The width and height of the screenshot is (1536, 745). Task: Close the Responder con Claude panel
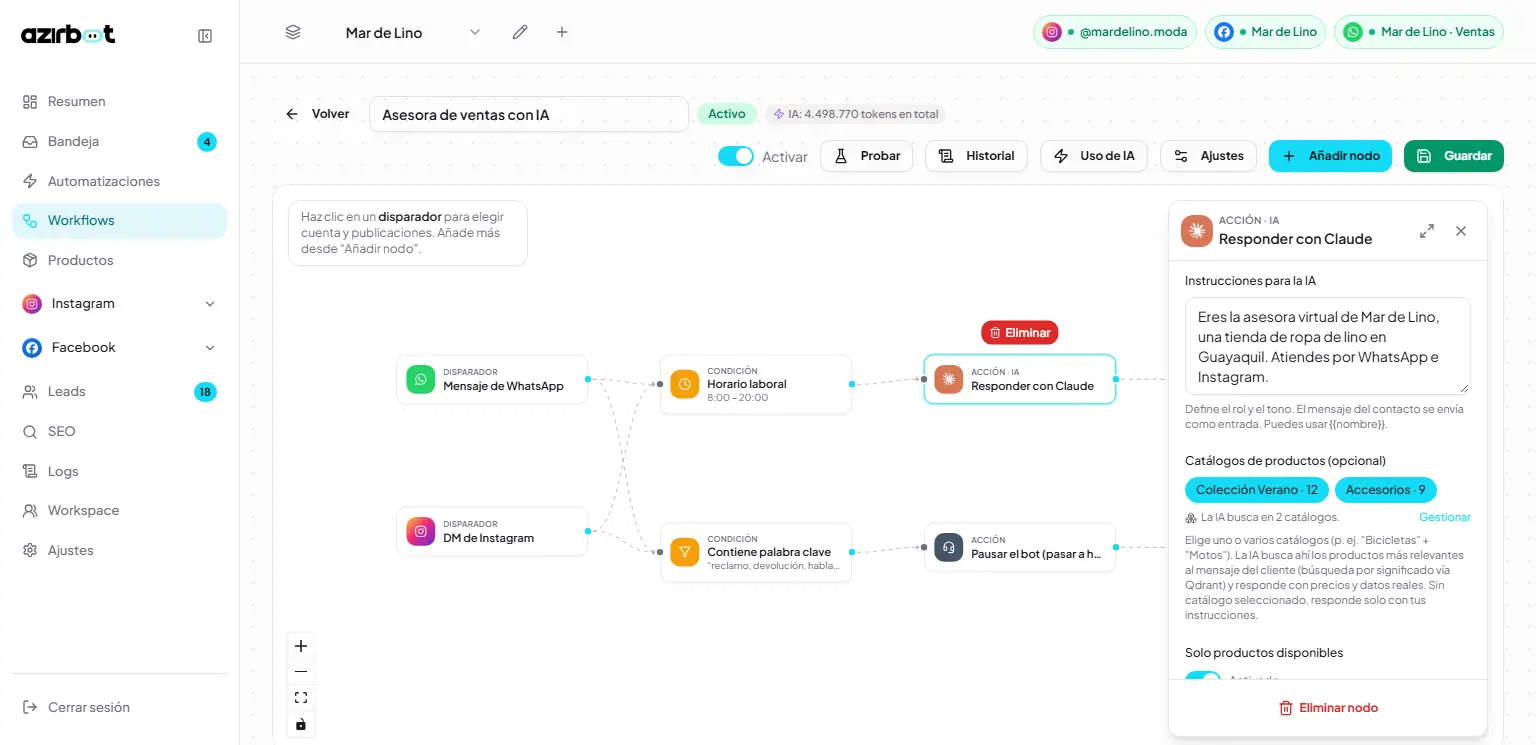click(x=1461, y=231)
